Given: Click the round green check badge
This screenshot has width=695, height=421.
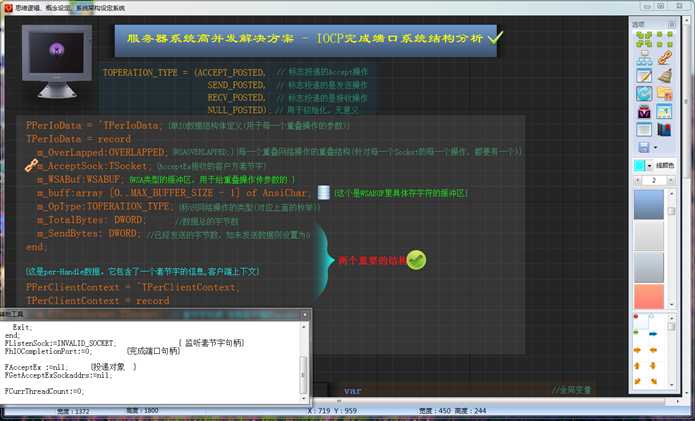Looking at the screenshot, I should [416, 260].
